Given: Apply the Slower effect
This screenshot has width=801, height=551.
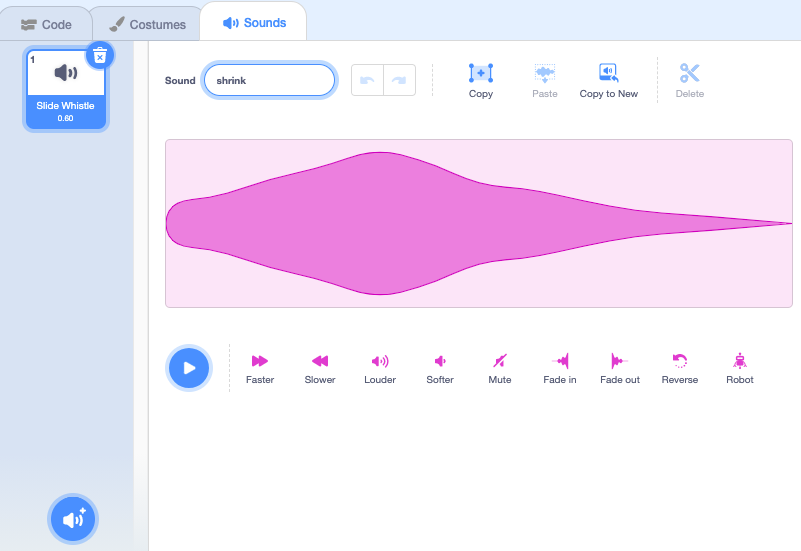Looking at the screenshot, I should click(320, 369).
